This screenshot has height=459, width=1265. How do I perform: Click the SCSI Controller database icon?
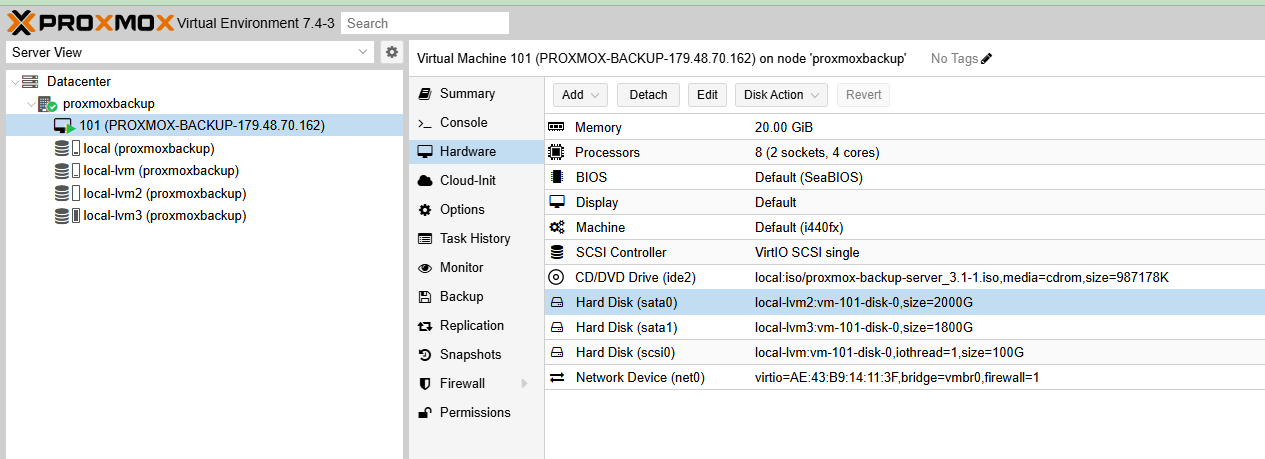click(x=556, y=253)
